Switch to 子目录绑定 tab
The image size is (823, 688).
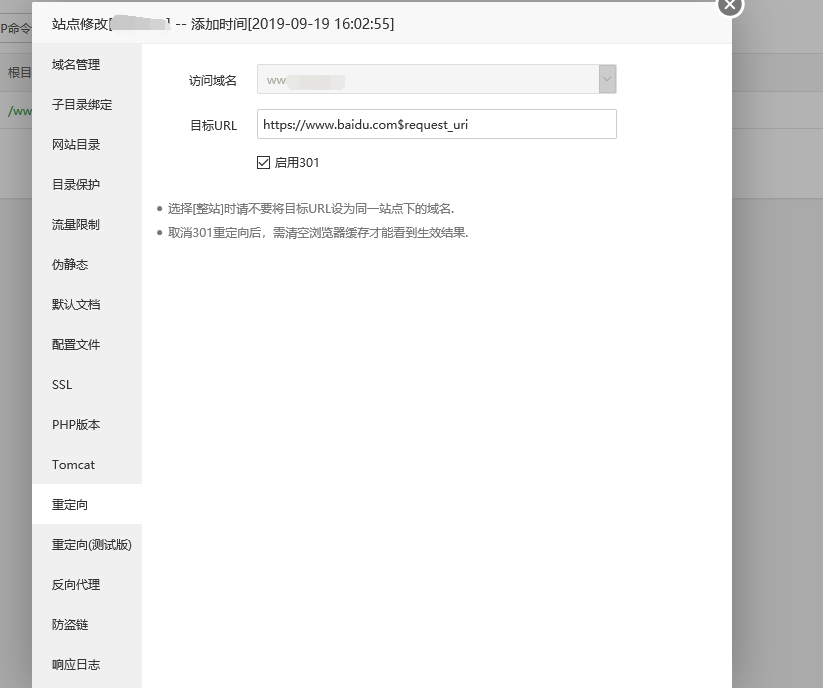tap(87, 104)
